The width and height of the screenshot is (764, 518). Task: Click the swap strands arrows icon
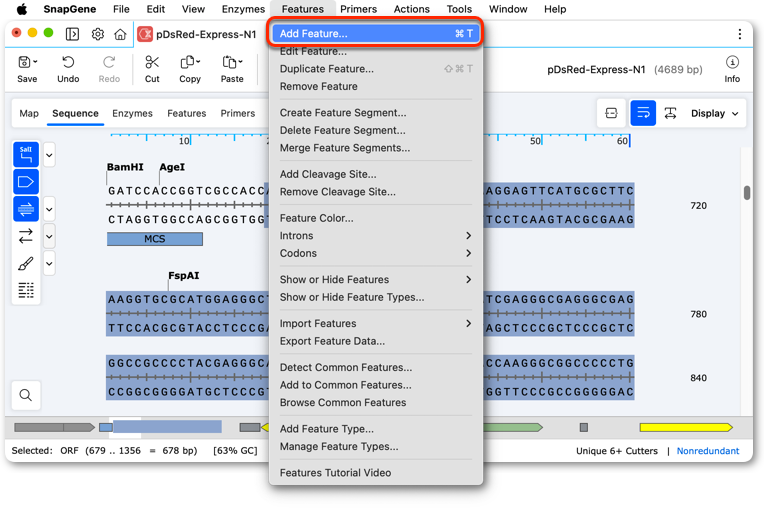[x=26, y=236]
